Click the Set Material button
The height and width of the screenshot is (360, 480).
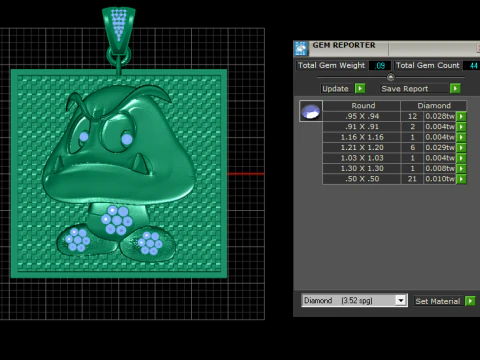pos(438,301)
